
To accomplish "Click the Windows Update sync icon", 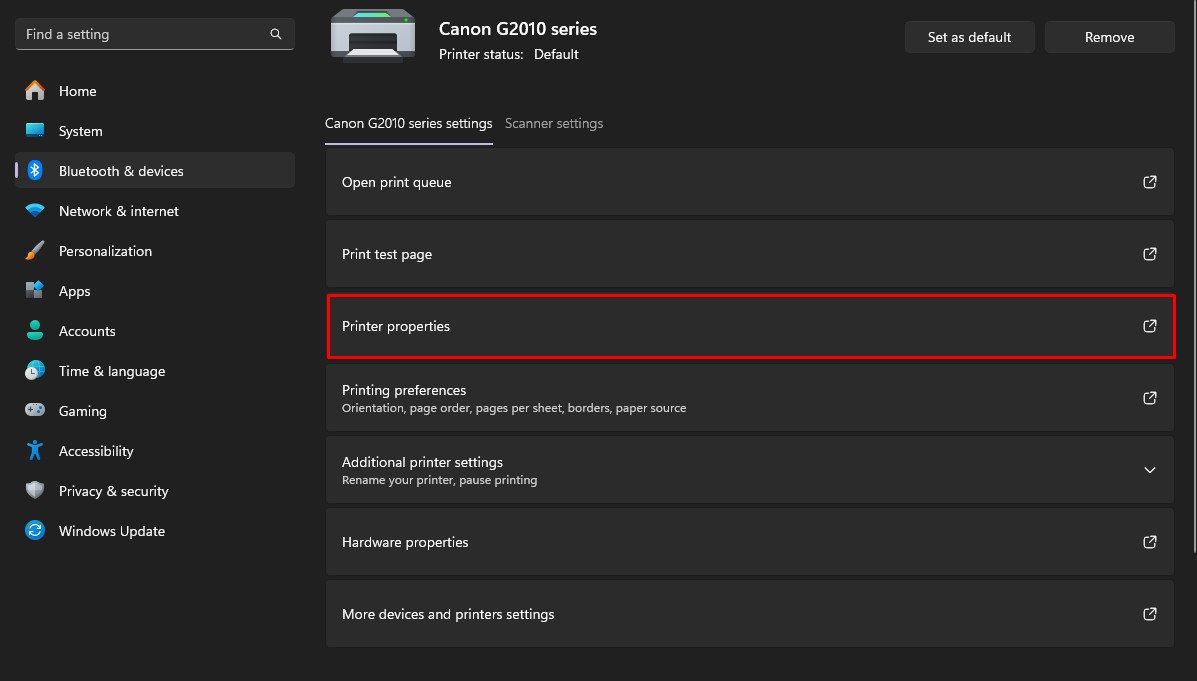I will click(34, 530).
